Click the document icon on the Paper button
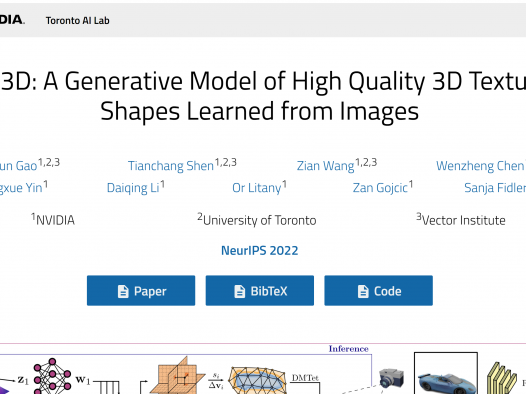The image size is (526, 394). (123, 291)
